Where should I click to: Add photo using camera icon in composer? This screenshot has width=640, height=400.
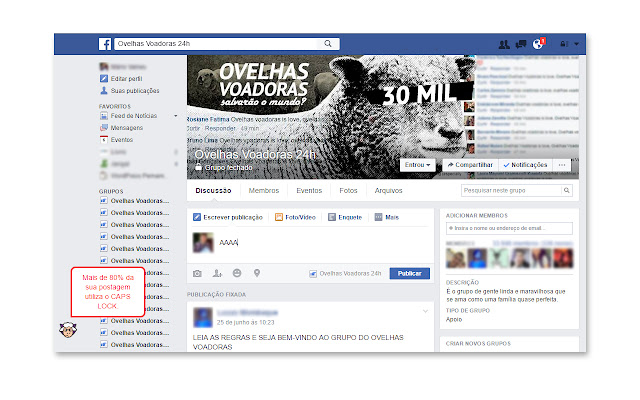tap(198, 273)
